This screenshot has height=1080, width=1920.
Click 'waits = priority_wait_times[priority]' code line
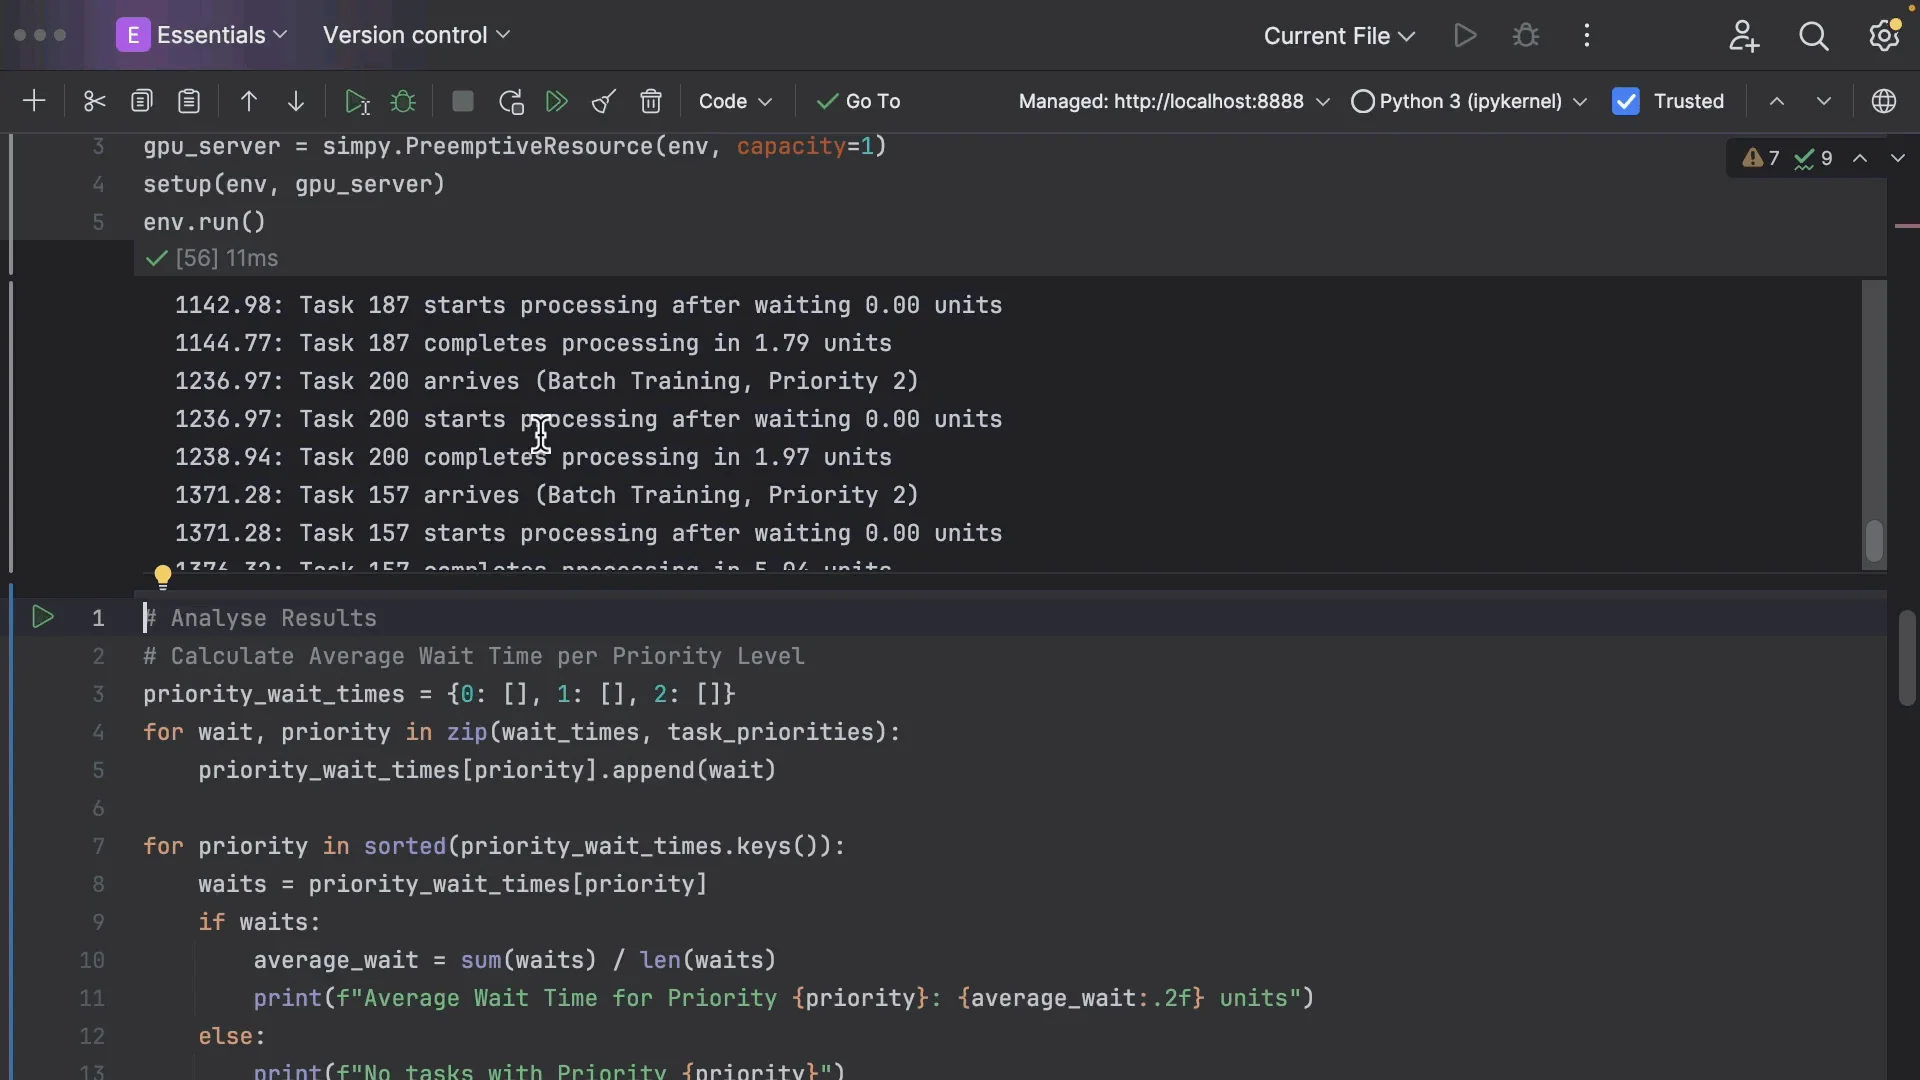453,884
